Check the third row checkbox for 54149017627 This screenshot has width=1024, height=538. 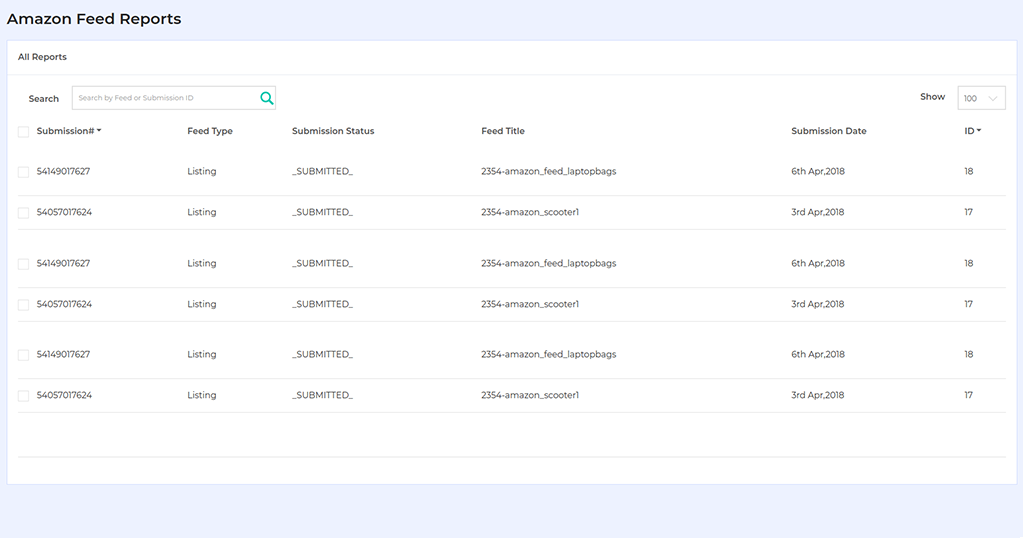(24, 264)
